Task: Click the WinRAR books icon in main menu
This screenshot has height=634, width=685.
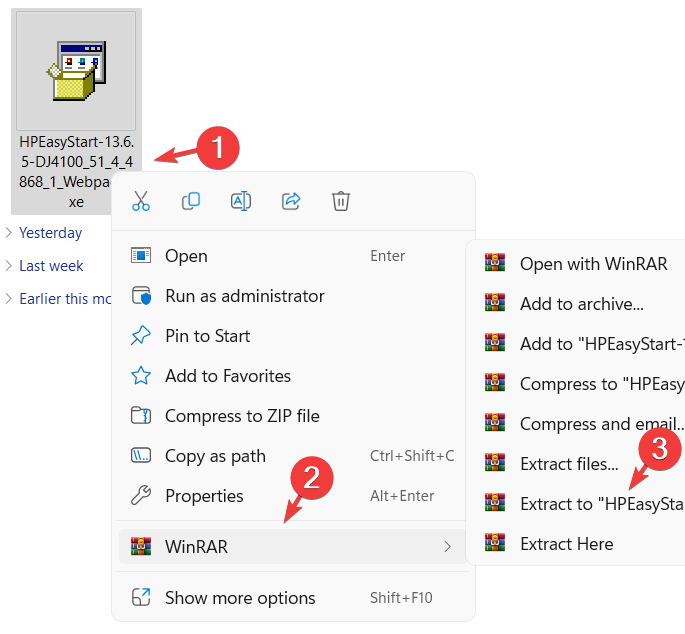Action: [141, 546]
